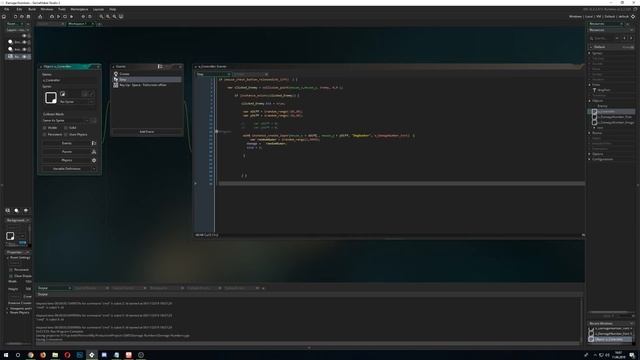Toggle the Solid checkbox
Viewport: 640px width, 360px height.
point(66,128)
